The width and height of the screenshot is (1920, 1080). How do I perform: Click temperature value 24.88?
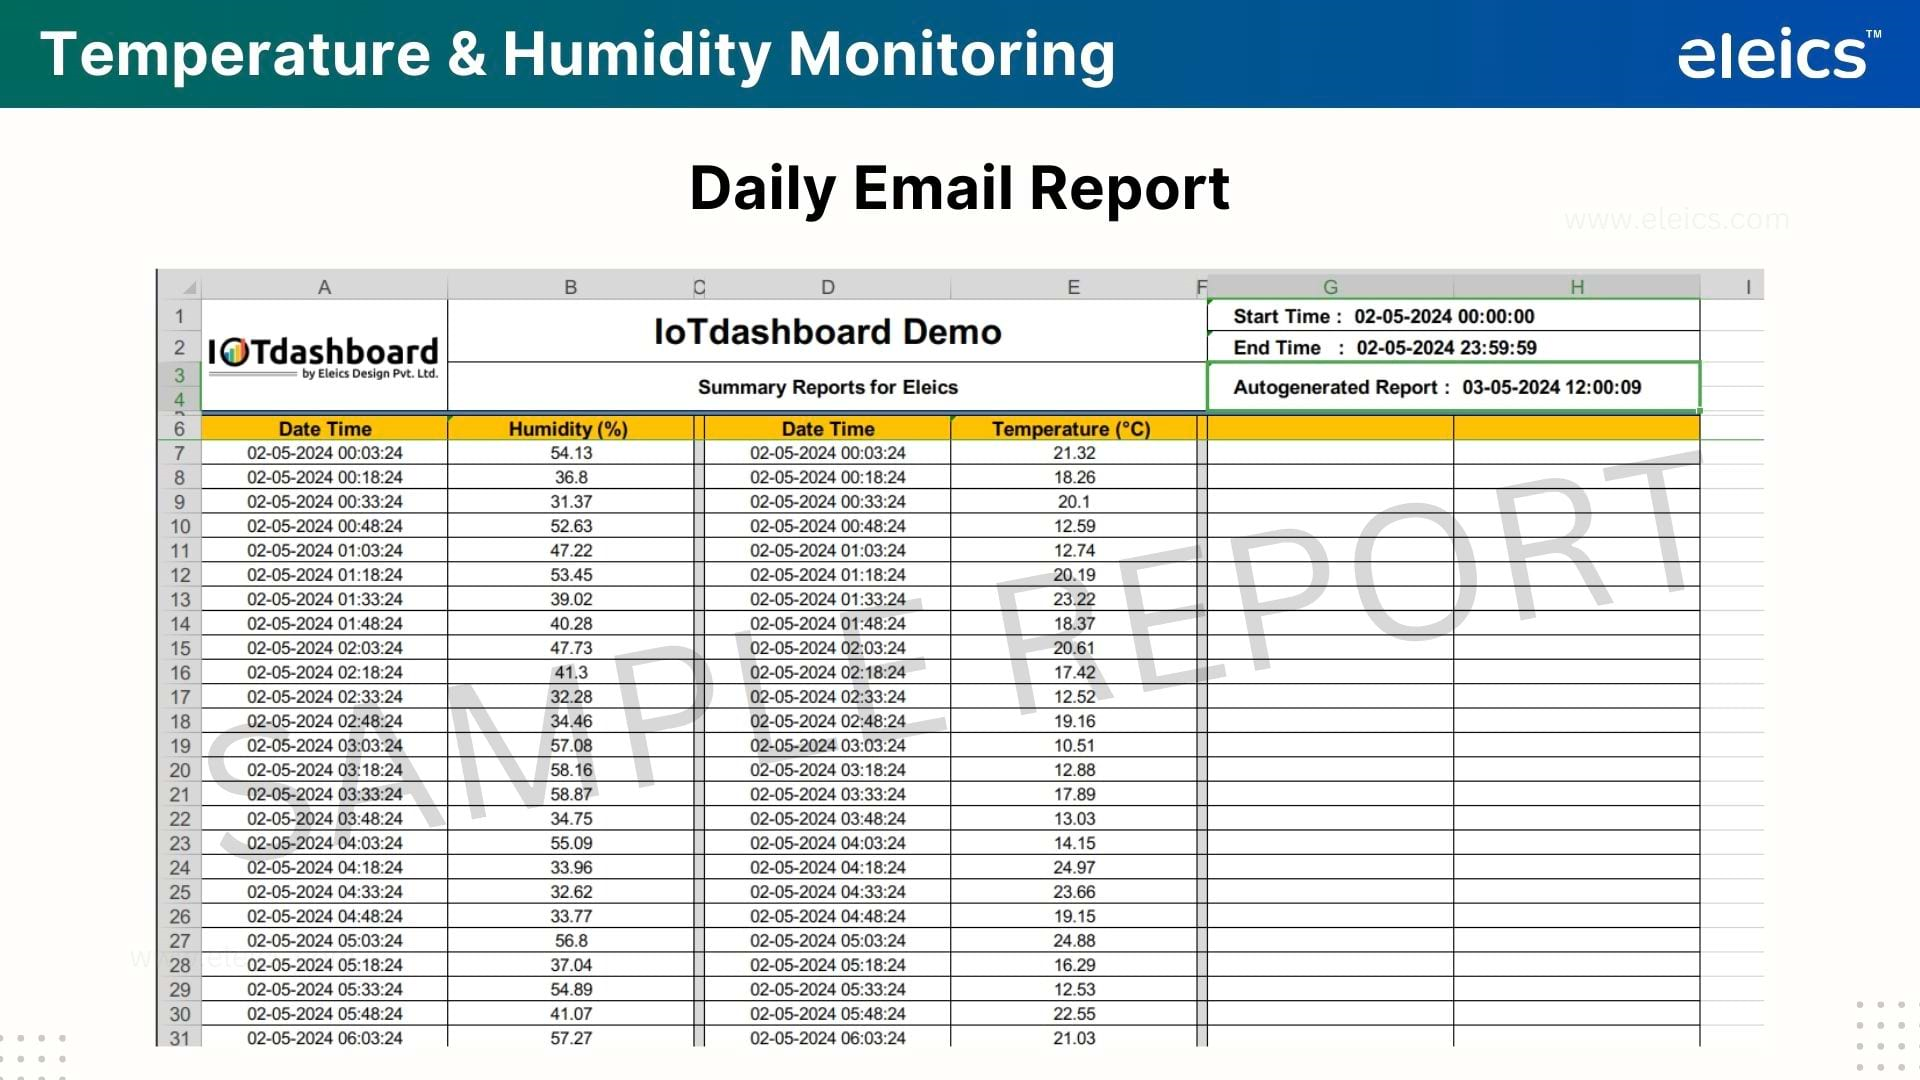point(1074,940)
